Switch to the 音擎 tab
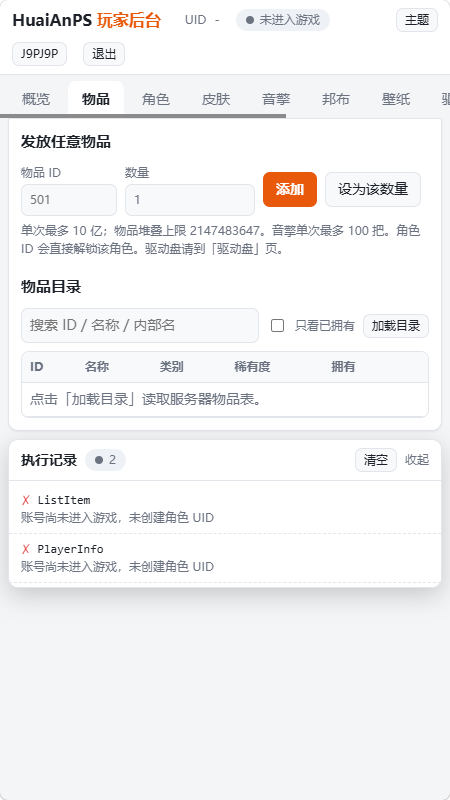The height and width of the screenshot is (800, 450). 276,99
